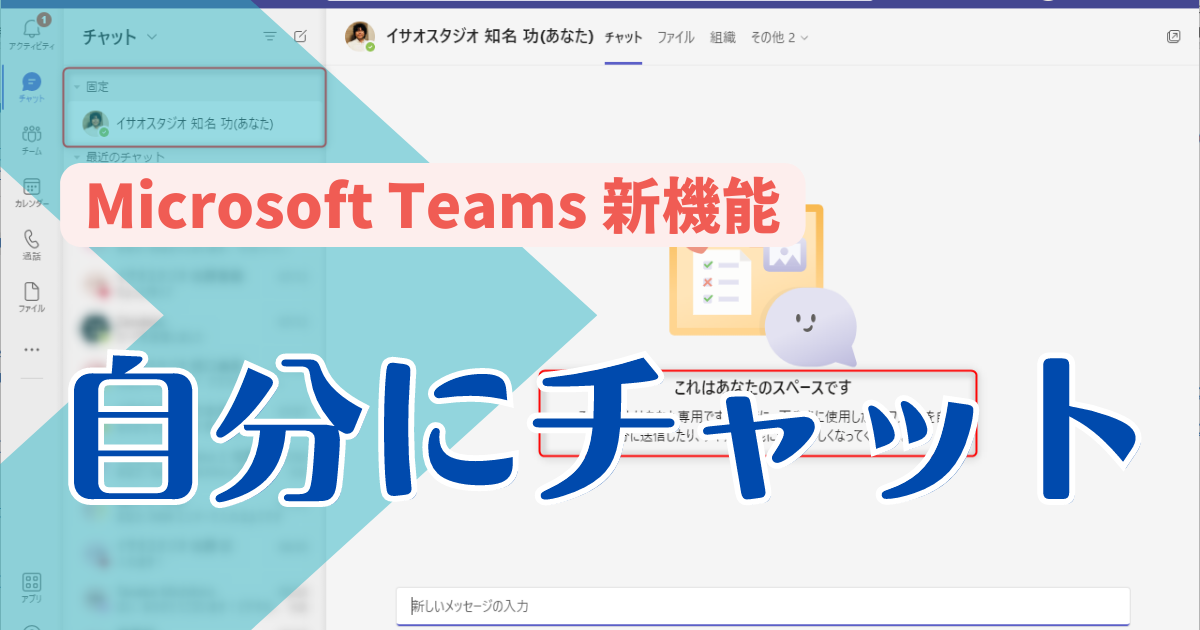Click the profile avatar in chat header
Viewport: 1200px width, 630px height.
tap(359, 36)
